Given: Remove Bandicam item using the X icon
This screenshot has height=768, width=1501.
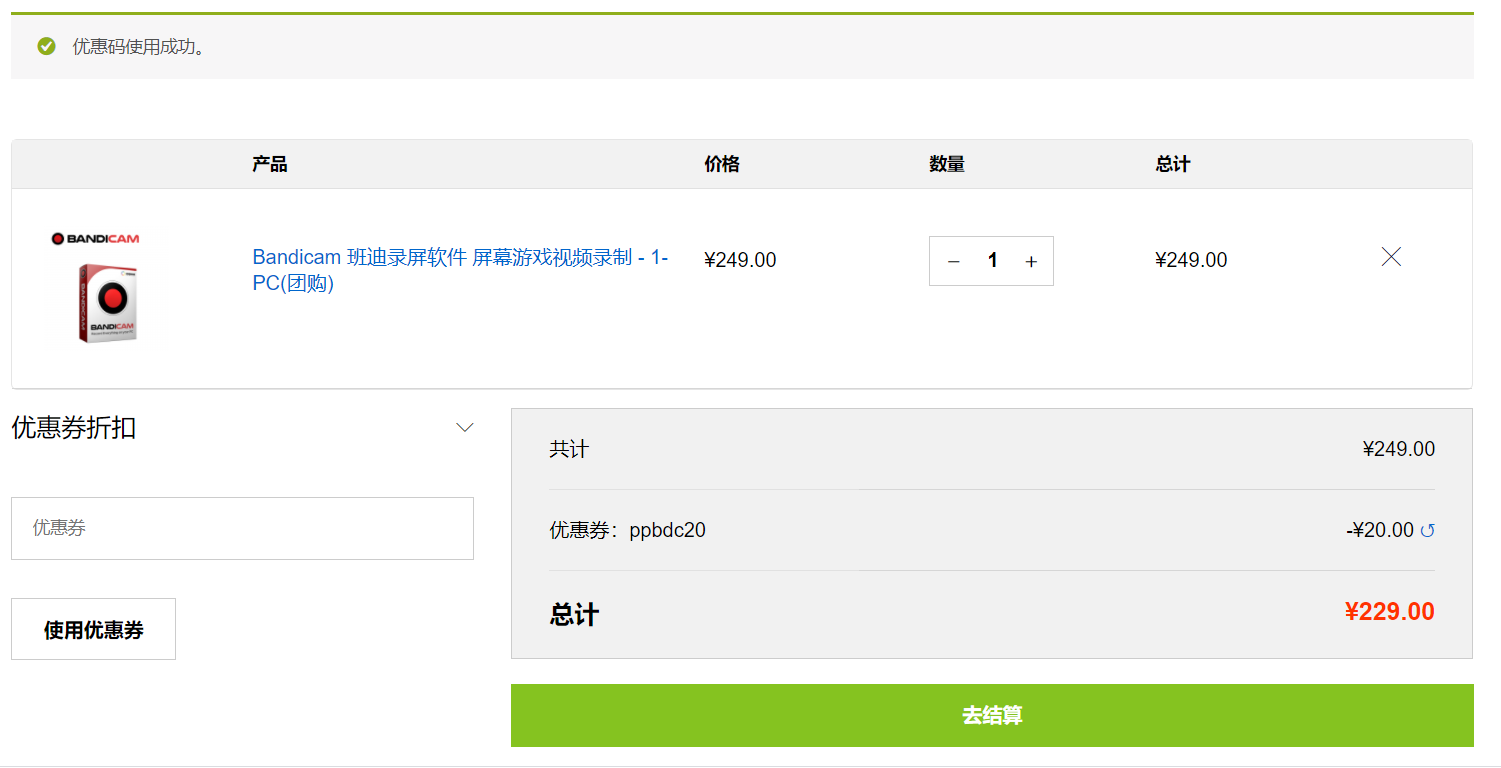Looking at the screenshot, I should (x=1390, y=257).
